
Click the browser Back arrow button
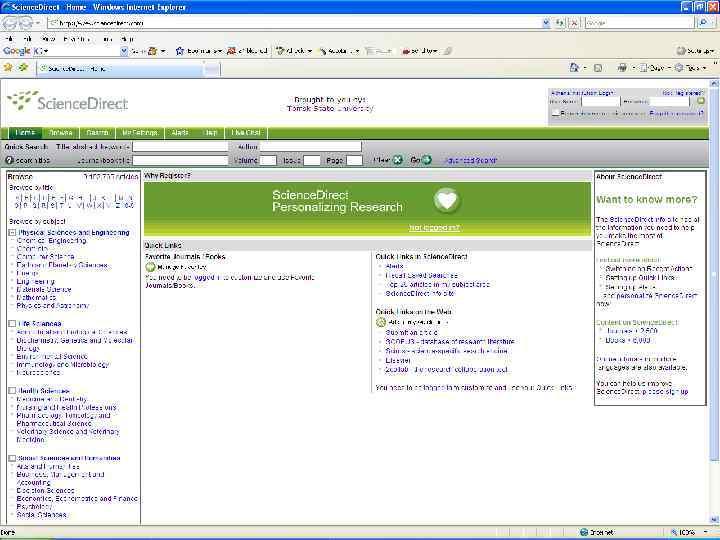tap(10, 22)
